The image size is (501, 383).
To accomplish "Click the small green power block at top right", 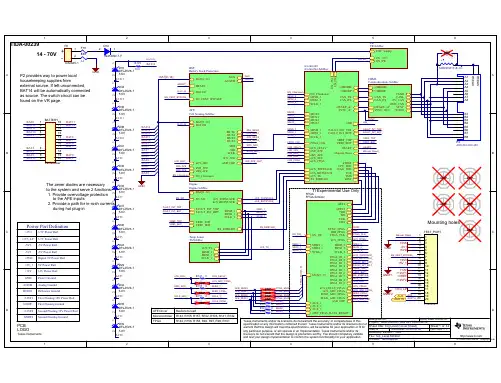I will click(389, 59).
